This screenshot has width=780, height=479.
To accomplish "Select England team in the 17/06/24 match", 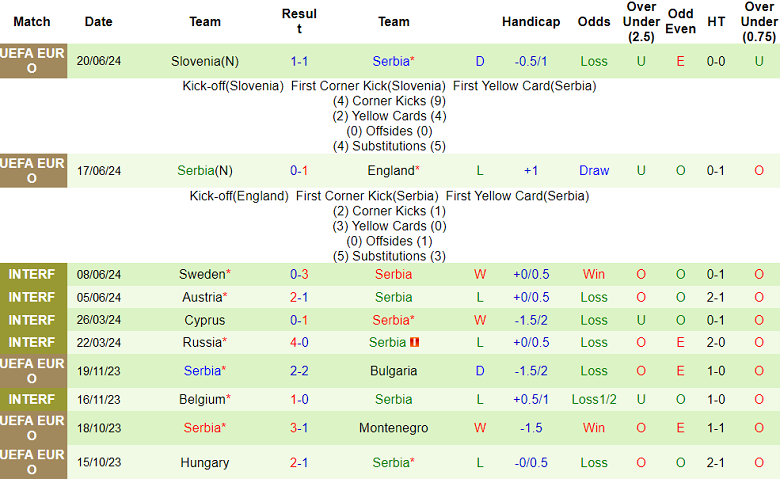I will click(x=393, y=170).
